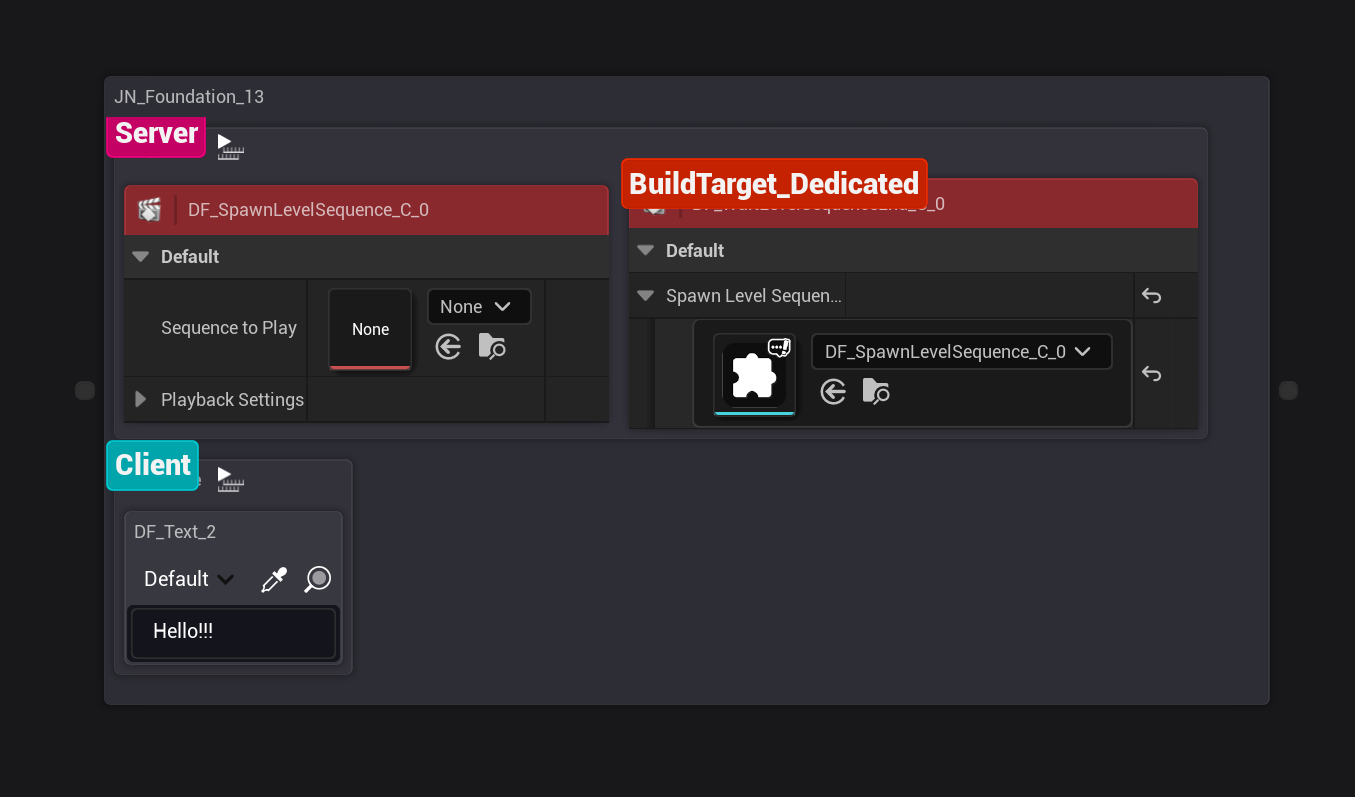Screen dimensions: 1355x797
Task: Open the Default dropdown in DF_Text_2
Action: point(188,579)
